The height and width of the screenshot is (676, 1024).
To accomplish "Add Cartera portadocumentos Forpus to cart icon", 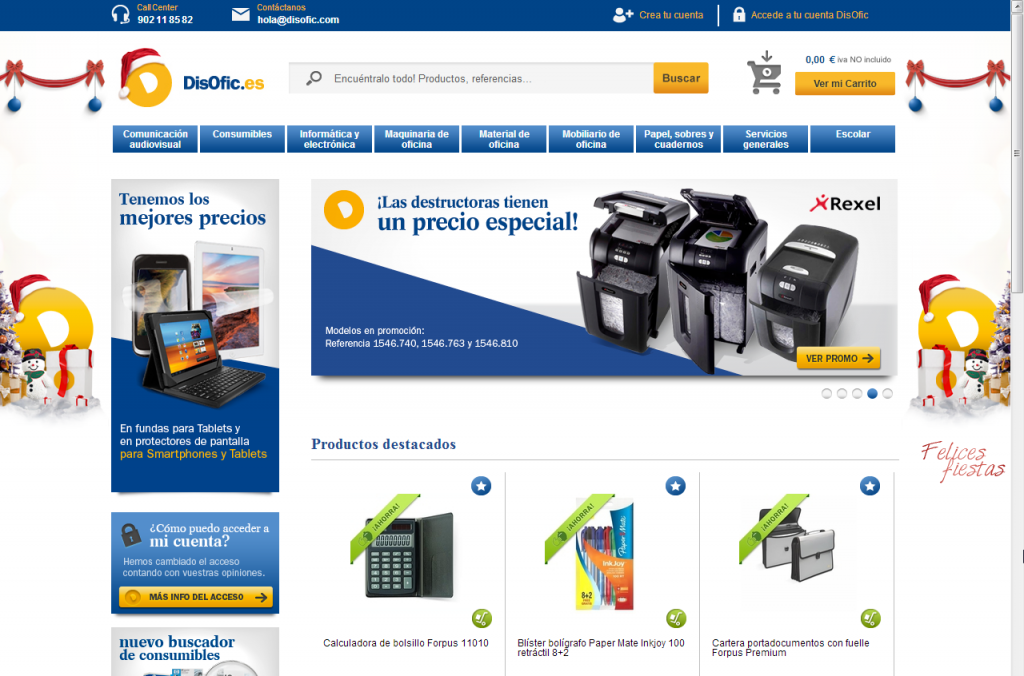I will [871, 618].
